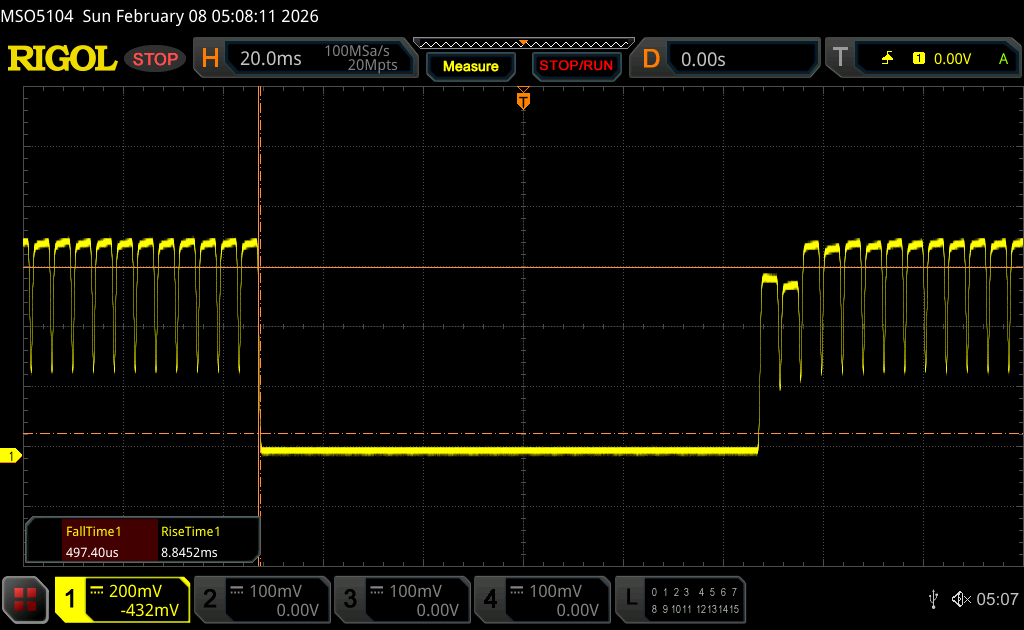Open channel 1 200mV settings

point(122,600)
